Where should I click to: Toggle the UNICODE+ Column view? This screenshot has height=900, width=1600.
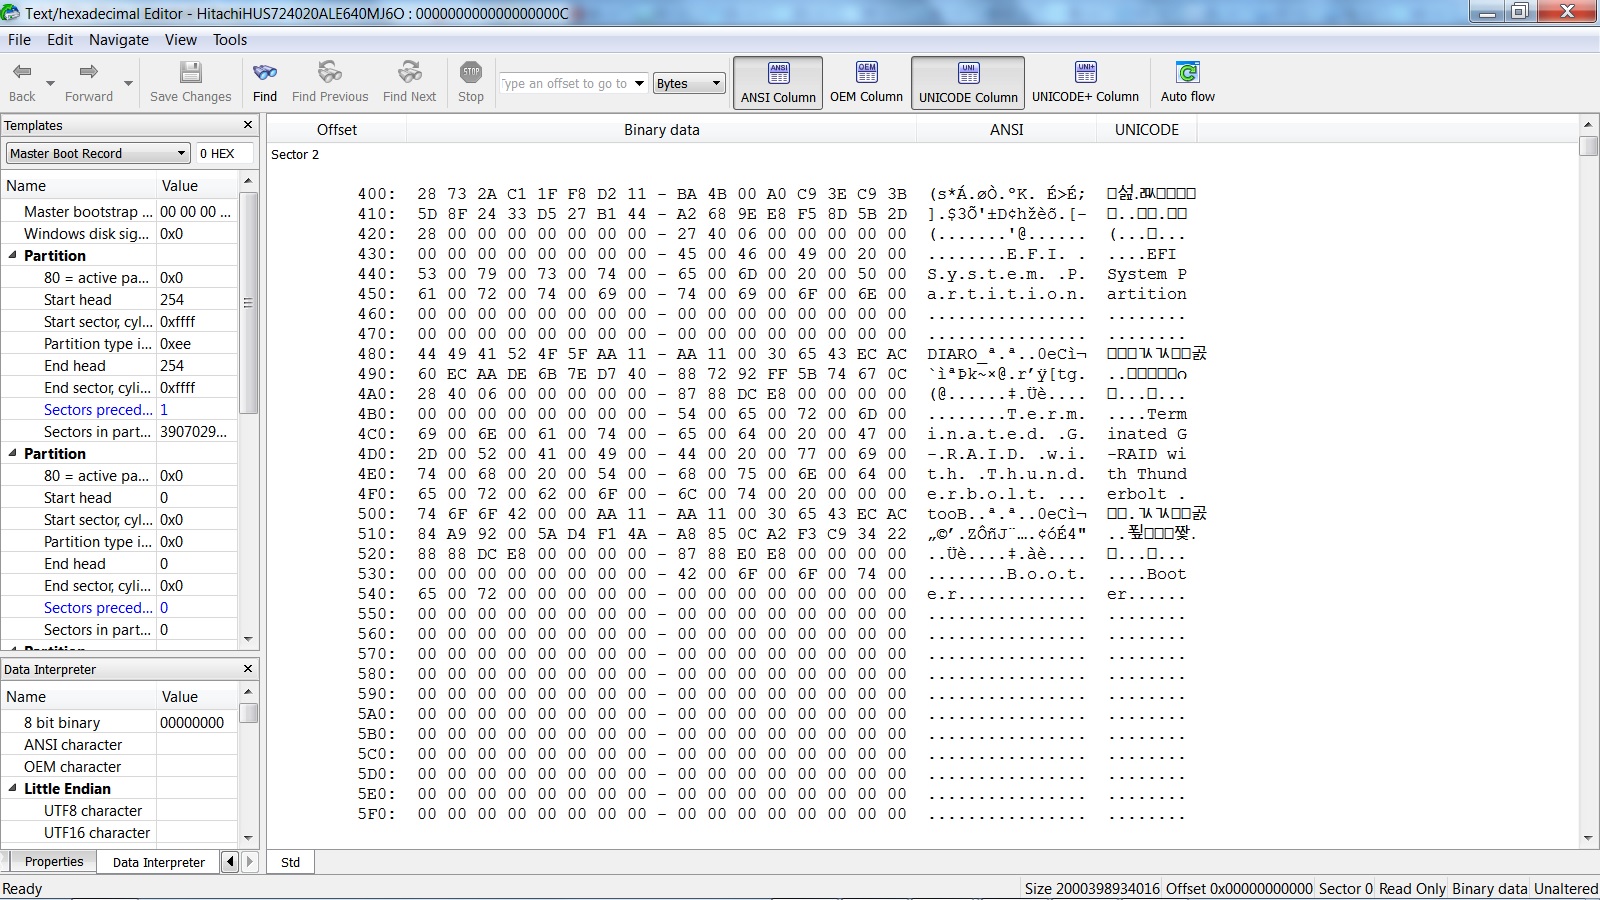(1085, 82)
